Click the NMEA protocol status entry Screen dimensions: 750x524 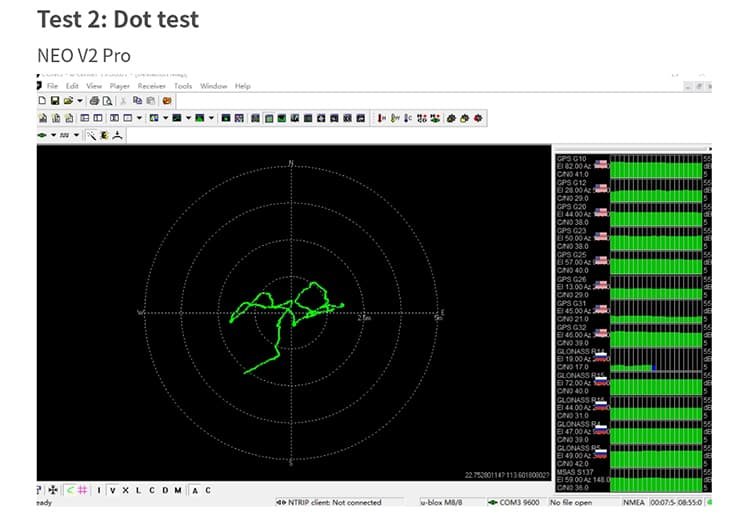(x=634, y=502)
